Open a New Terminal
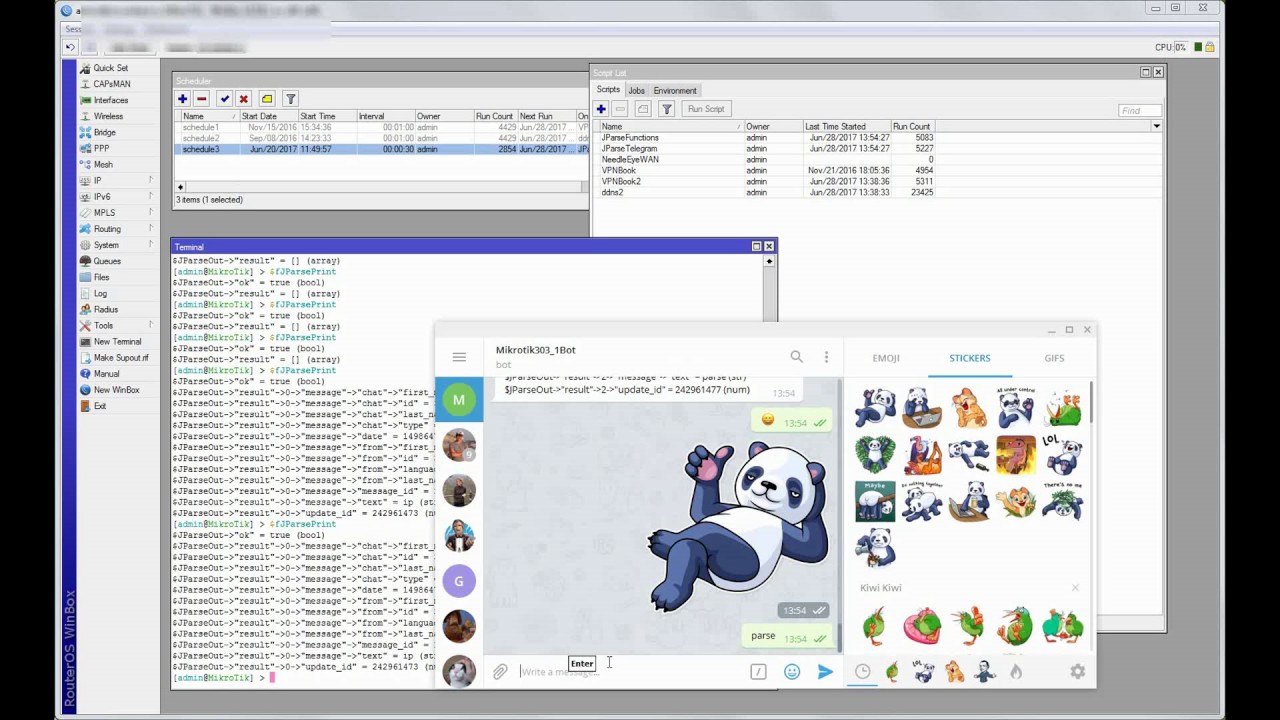This screenshot has height=720, width=1280. click(117, 341)
